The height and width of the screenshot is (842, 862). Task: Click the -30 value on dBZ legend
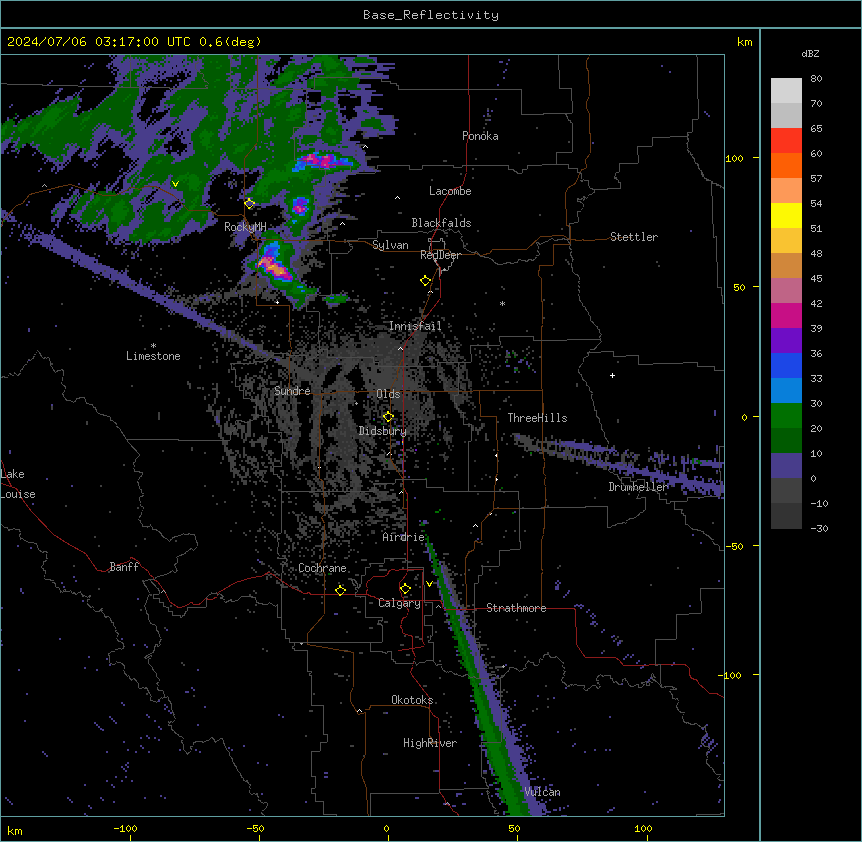click(x=819, y=529)
